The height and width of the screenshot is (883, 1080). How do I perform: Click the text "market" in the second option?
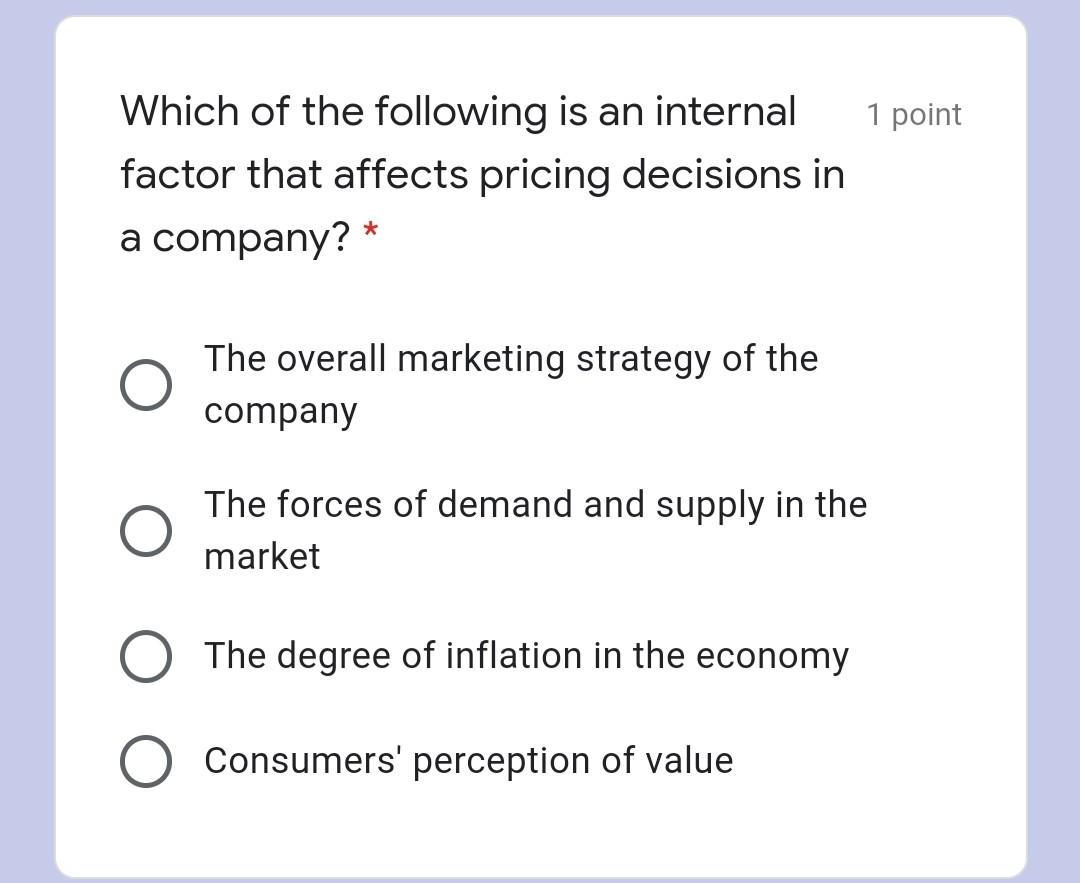tap(261, 557)
